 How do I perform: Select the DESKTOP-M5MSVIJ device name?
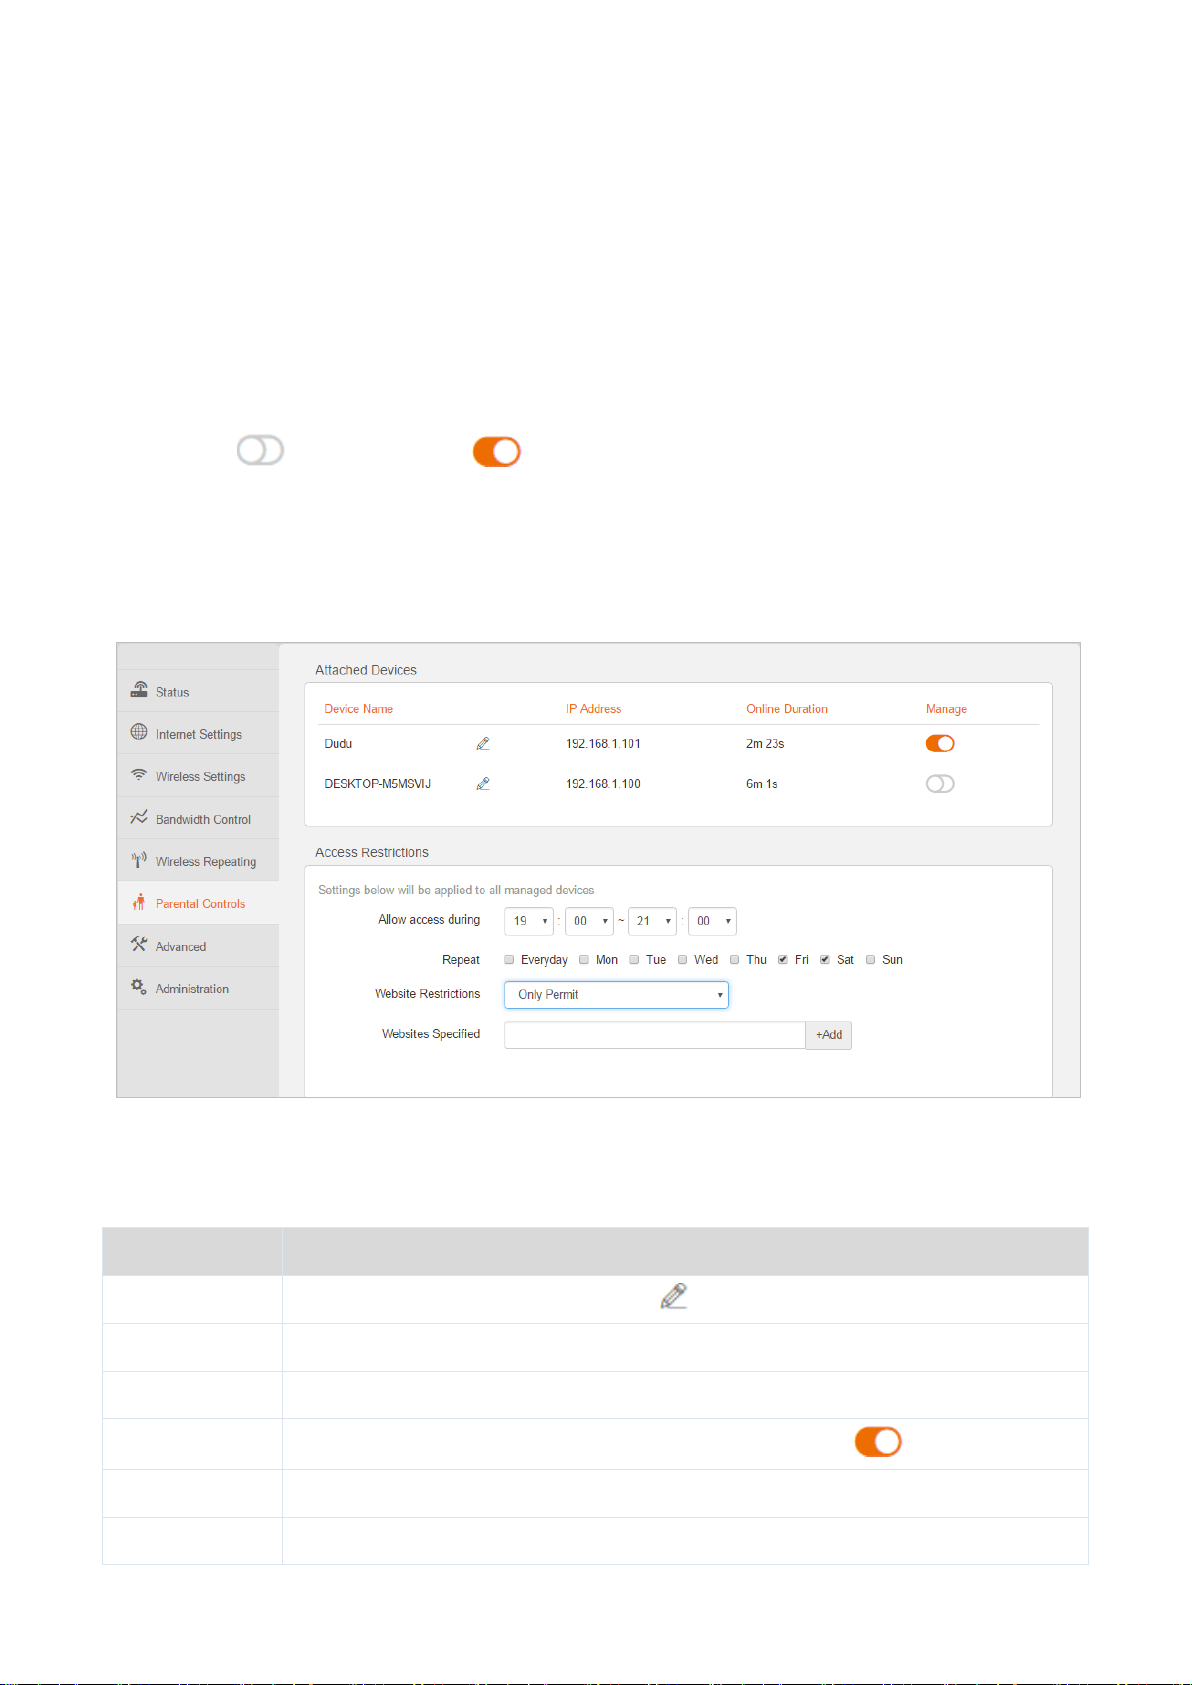coord(377,784)
